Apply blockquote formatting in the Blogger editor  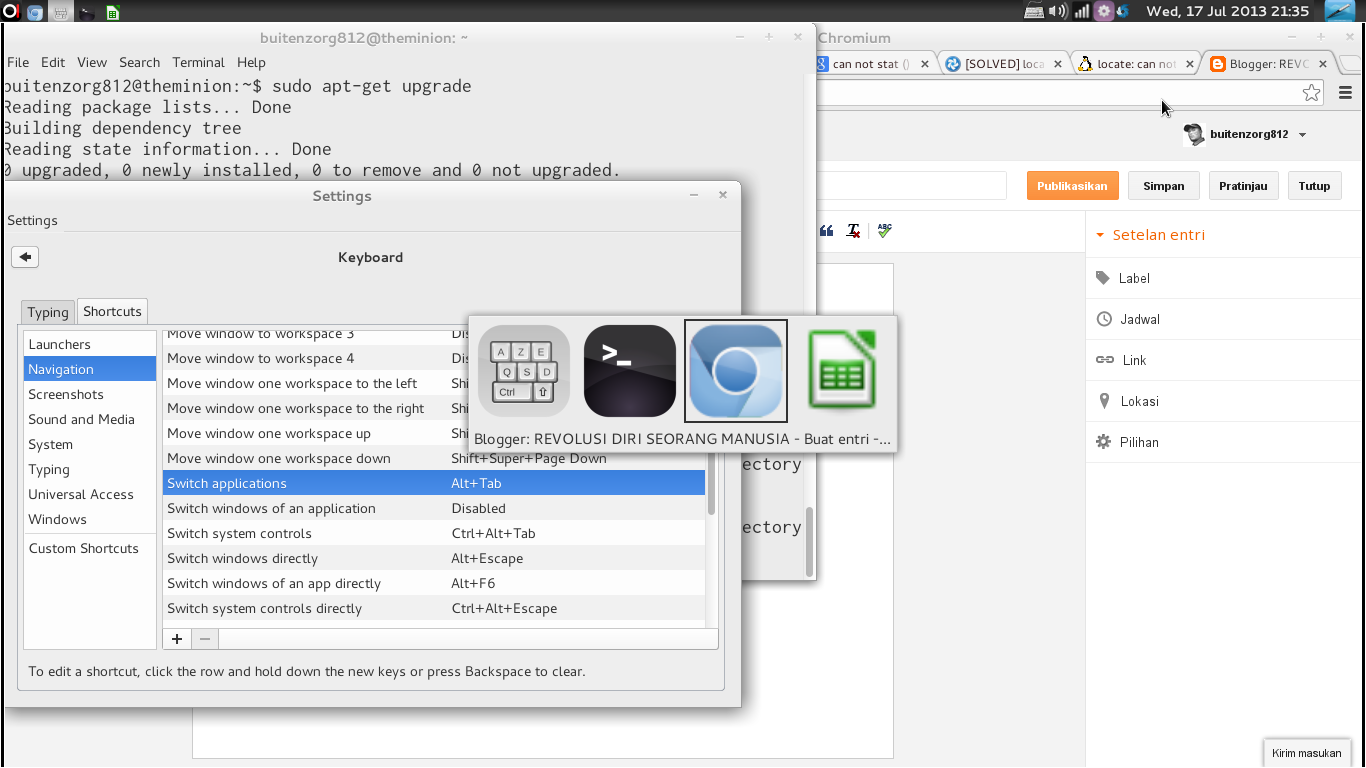[x=826, y=230]
